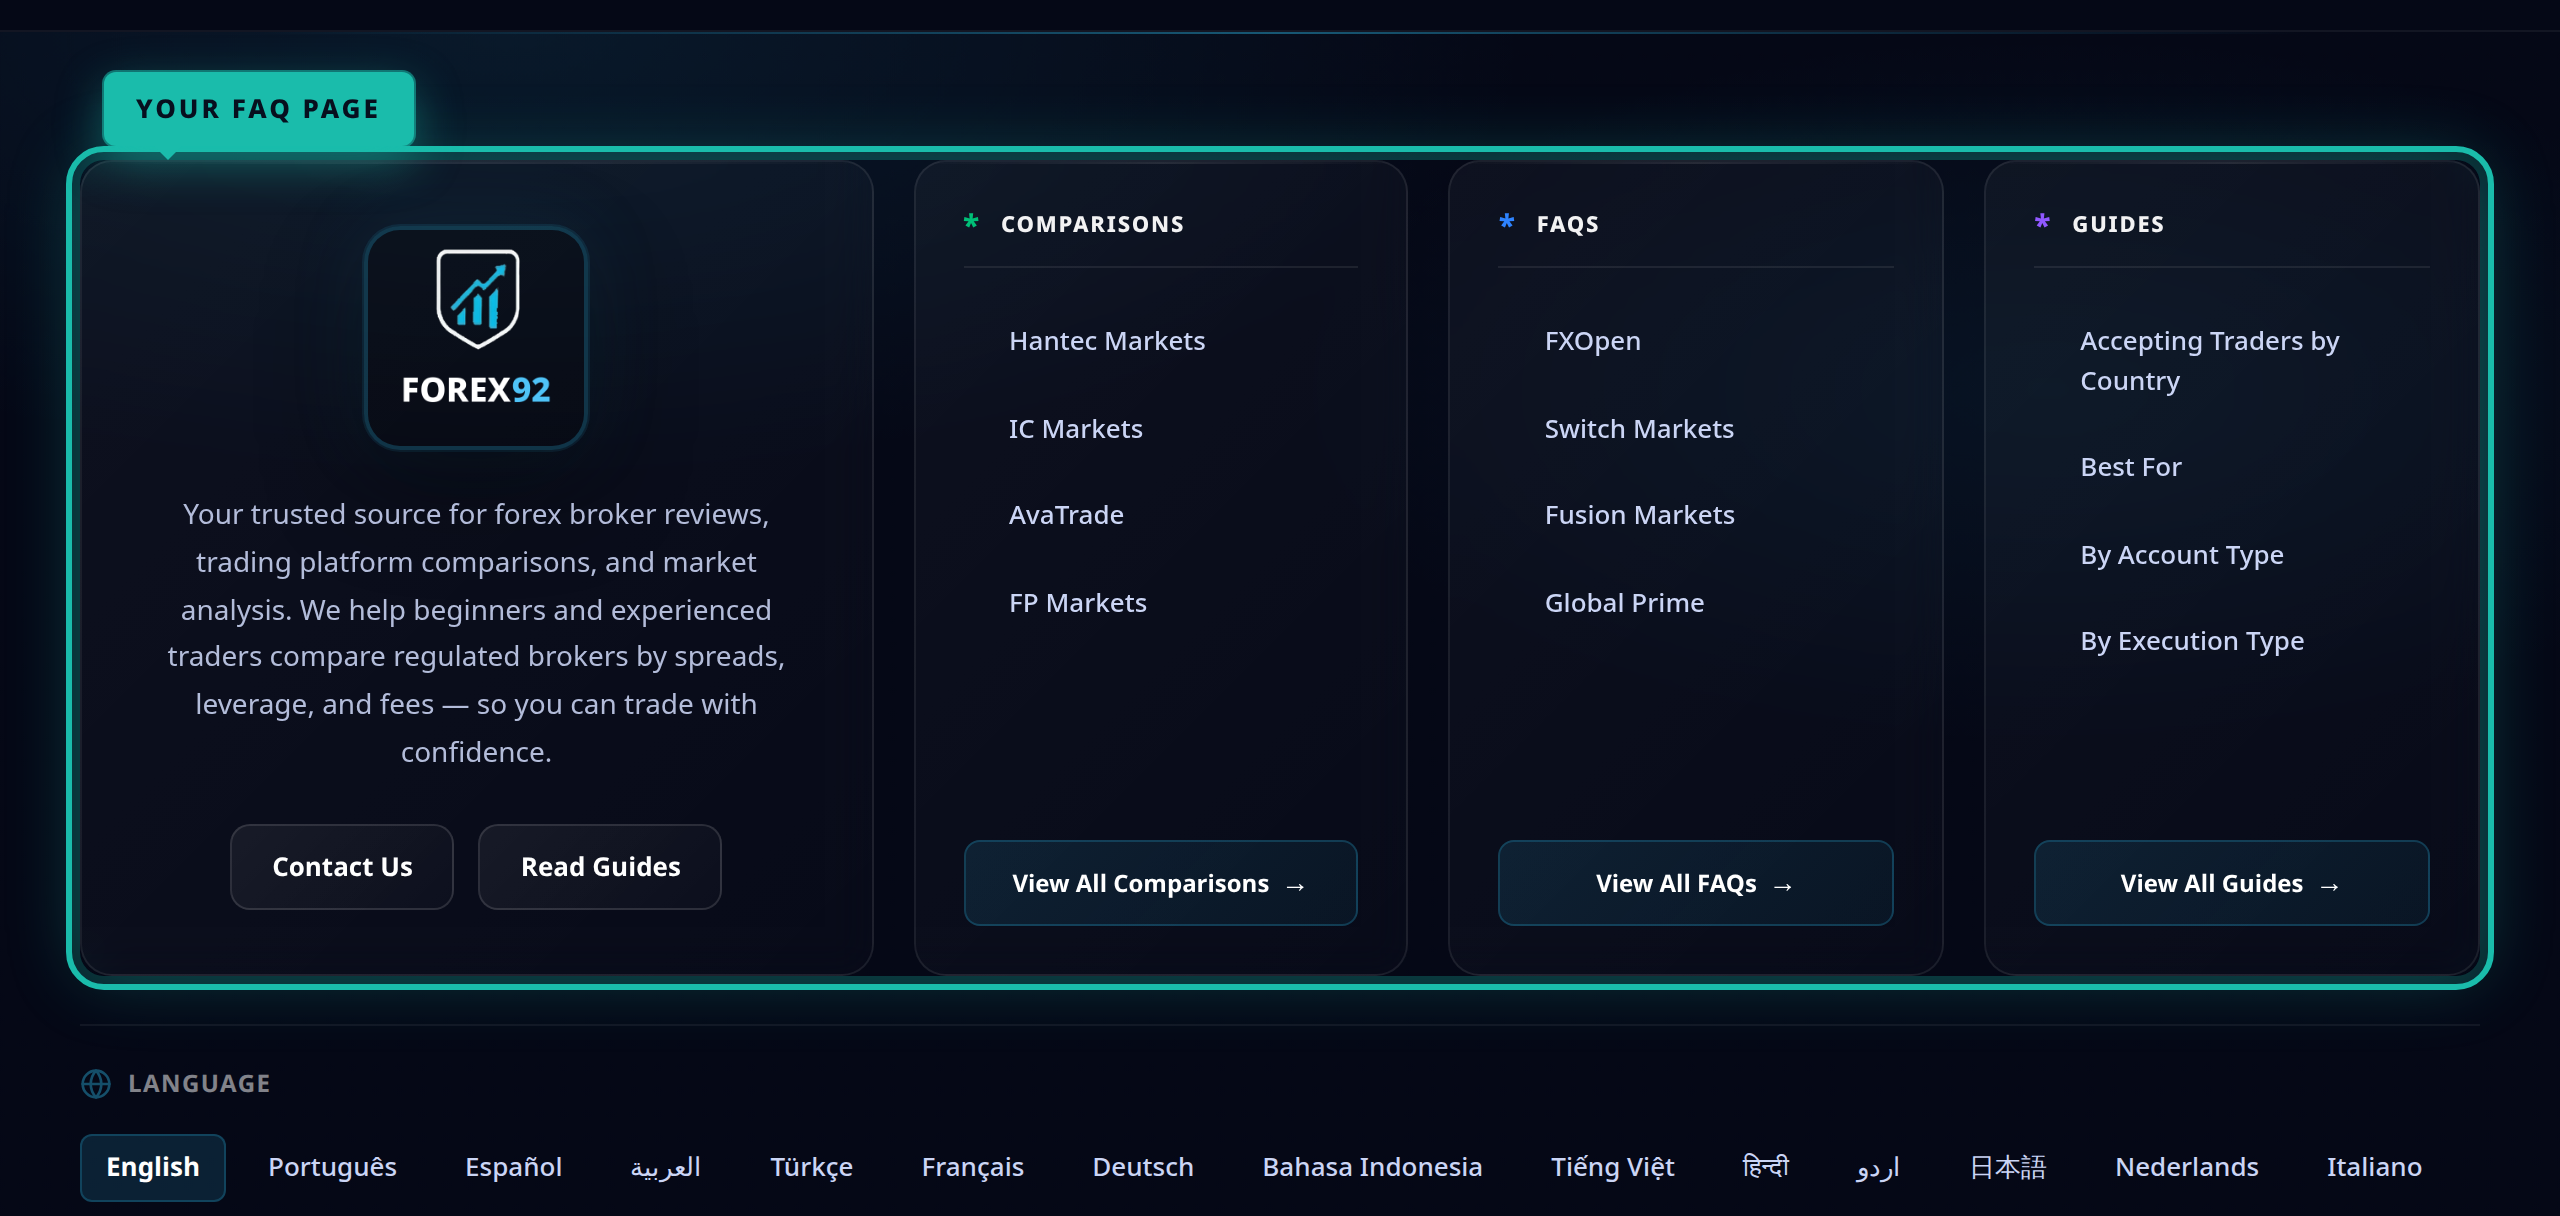This screenshot has width=2560, height=1216.
Task: Open the By Execution Type guide
Action: pos(2192,641)
